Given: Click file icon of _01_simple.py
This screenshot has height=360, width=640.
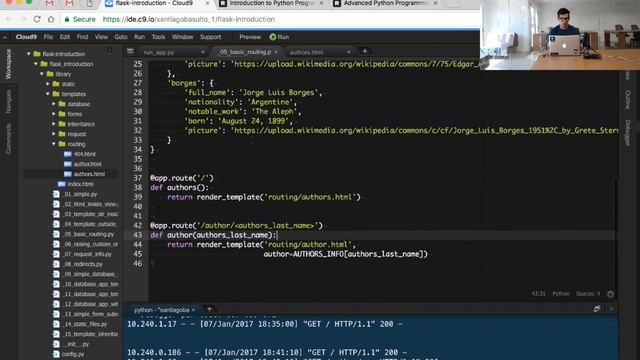Looking at the screenshot, I should pos(56,194).
